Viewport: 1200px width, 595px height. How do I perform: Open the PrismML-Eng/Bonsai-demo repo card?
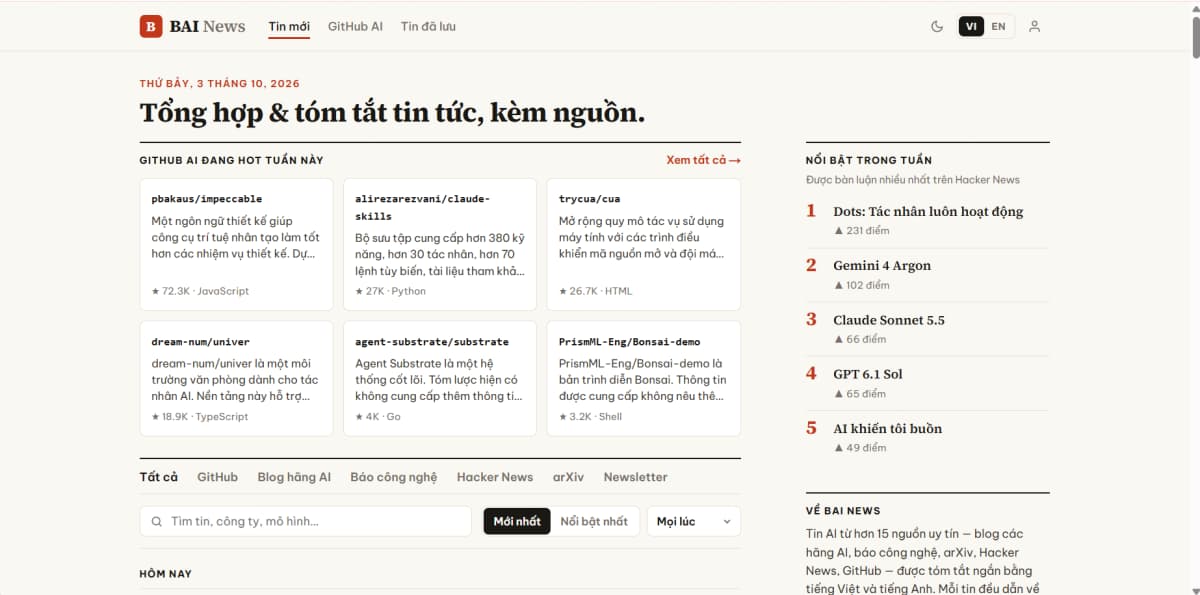pos(644,378)
